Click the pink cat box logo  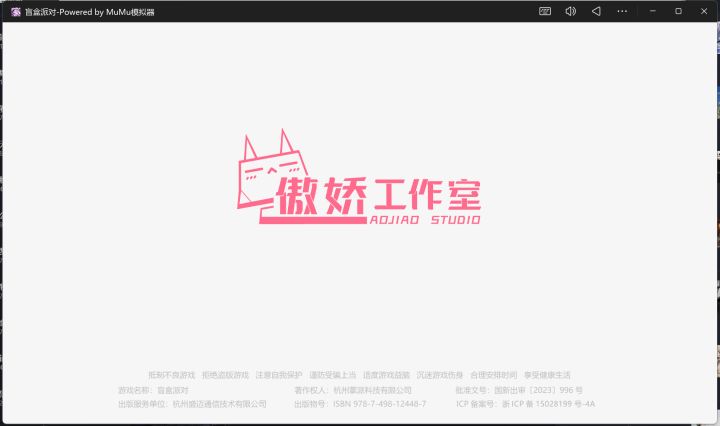tap(271, 170)
